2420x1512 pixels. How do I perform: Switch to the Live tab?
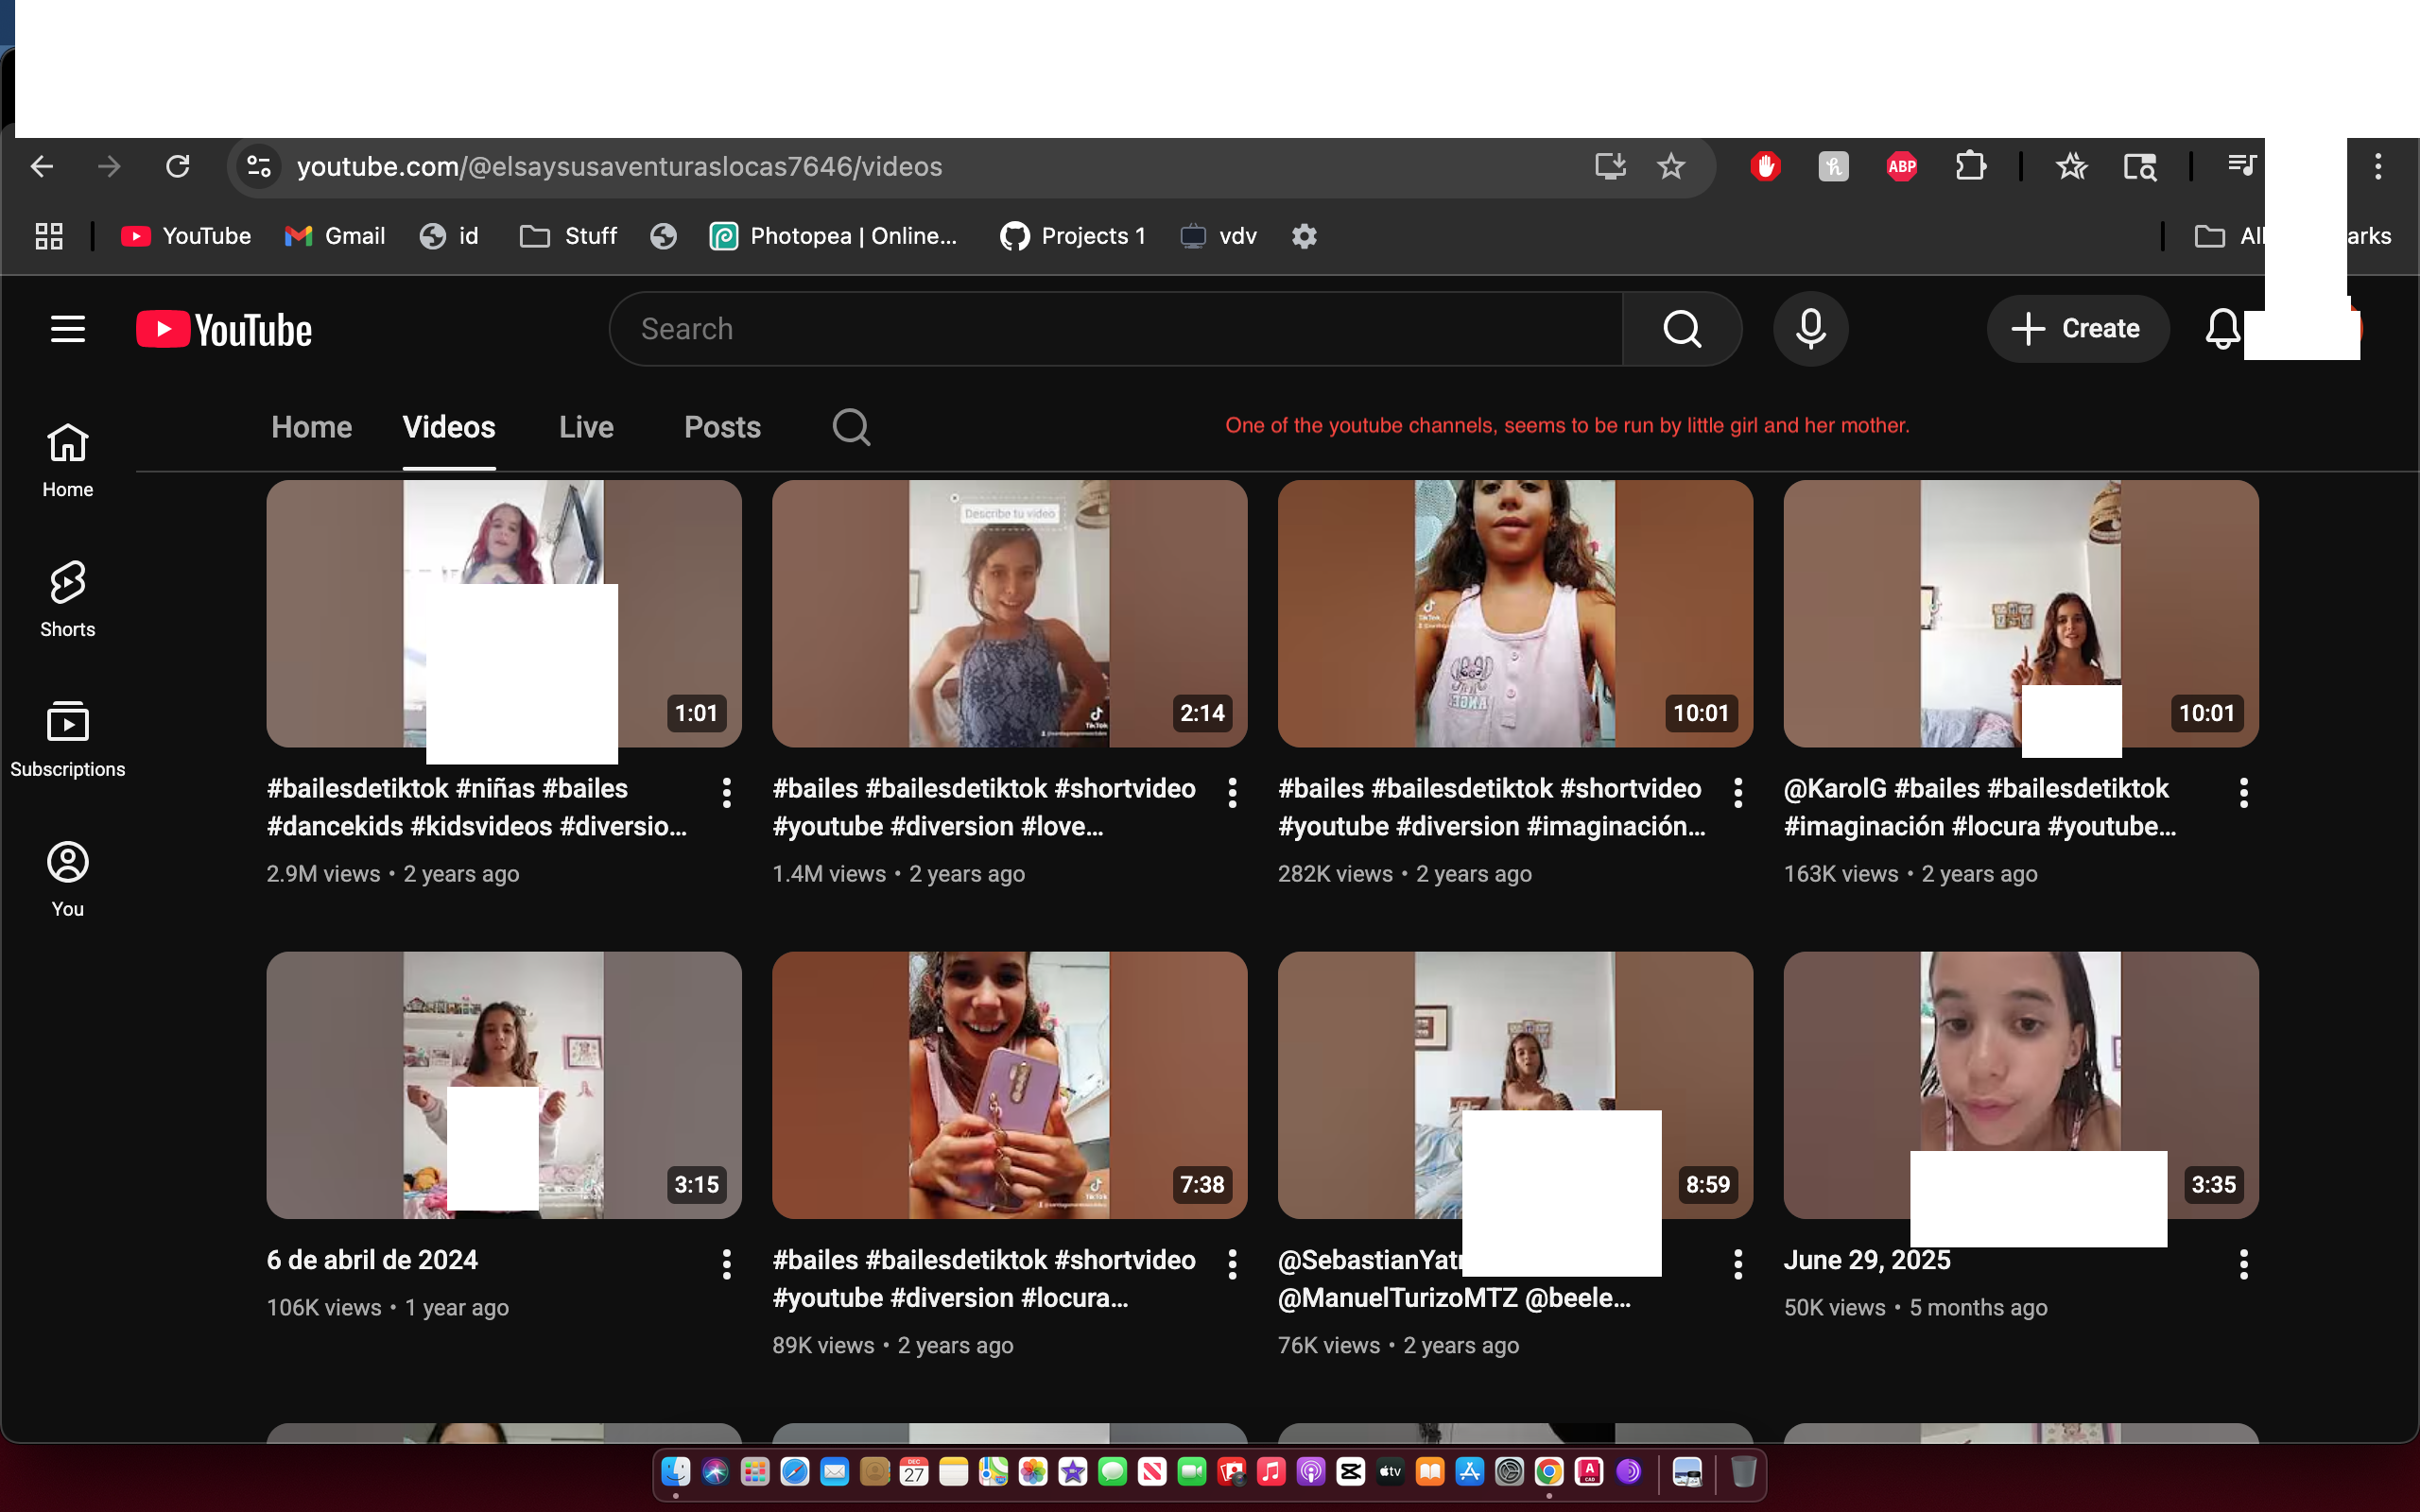[x=586, y=427]
